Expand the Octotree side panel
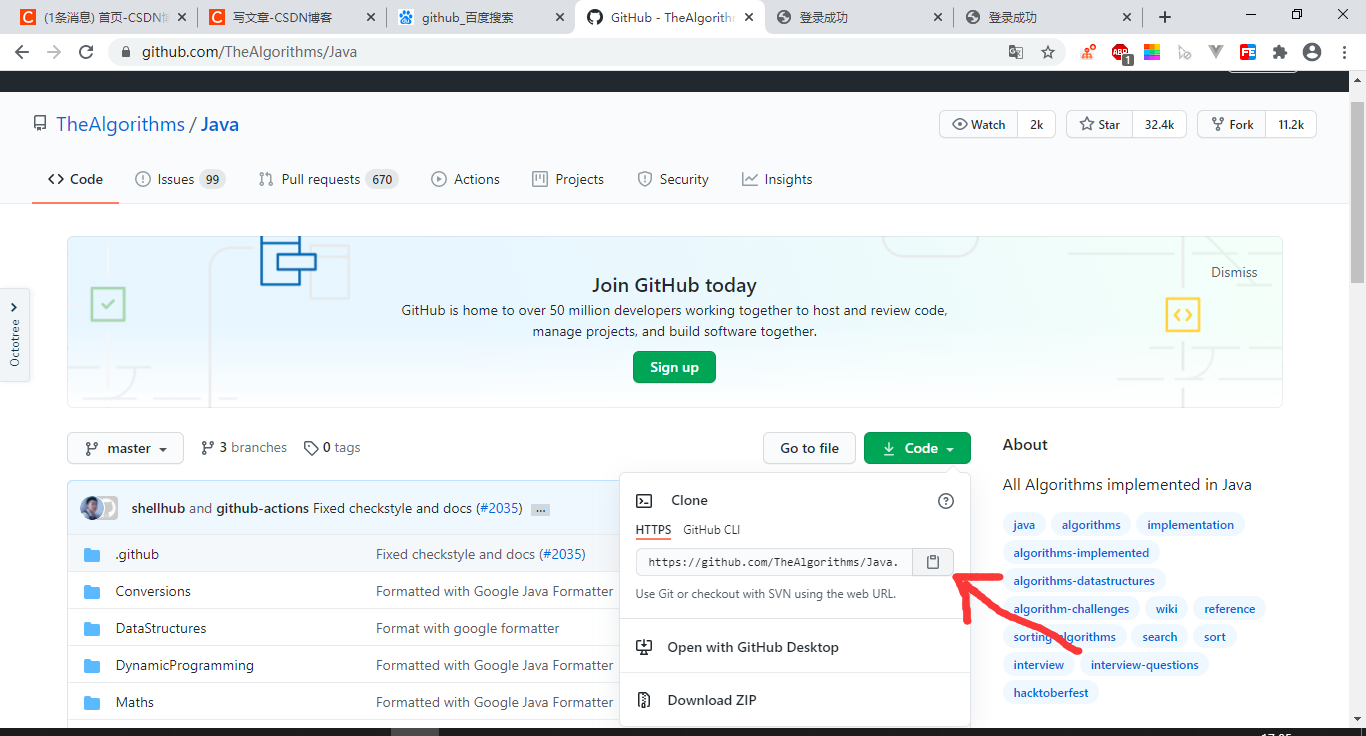 pyautogui.click(x=14, y=335)
